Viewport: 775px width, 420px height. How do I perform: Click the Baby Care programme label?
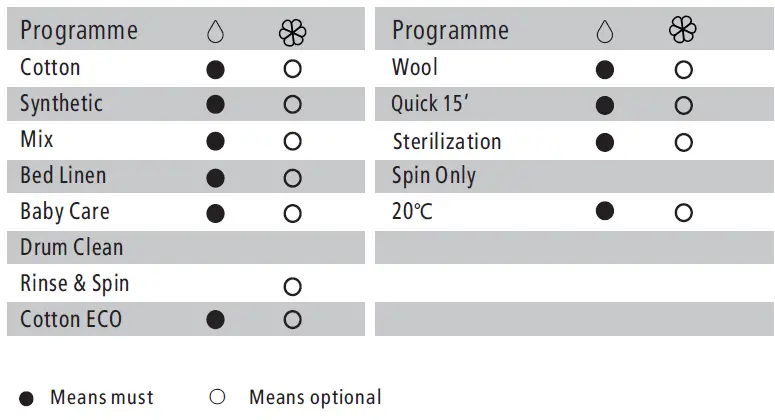(x=65, y=212)
